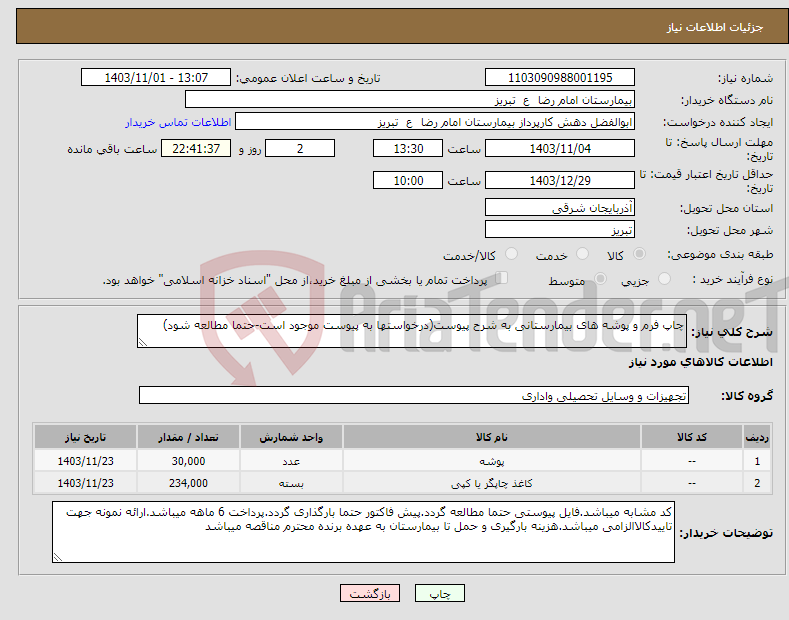789x620 pixels.
Task: Click the deadline time field 13:30
Action: click(x=408, y=148)
